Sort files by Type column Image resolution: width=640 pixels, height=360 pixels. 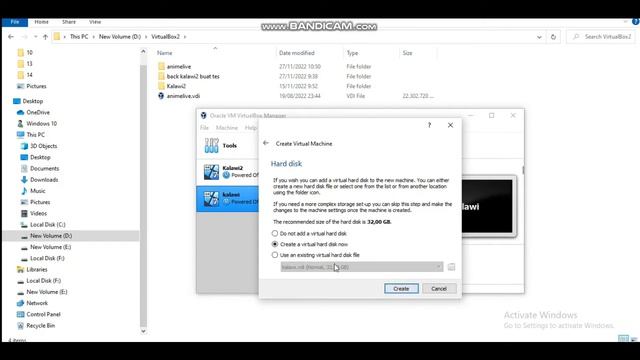pyautogui.click(x=352, y=53)
